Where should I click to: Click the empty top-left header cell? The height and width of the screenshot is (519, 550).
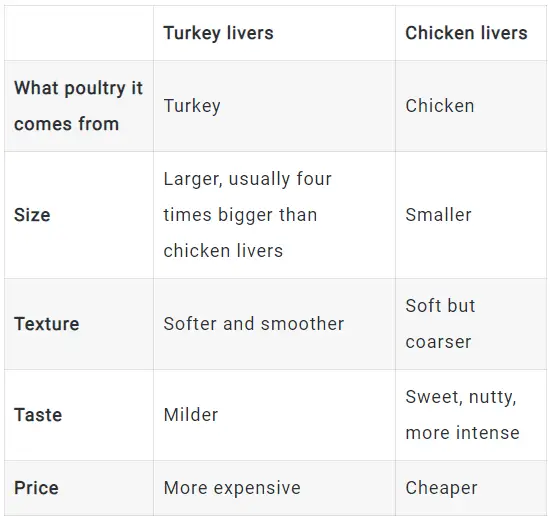click(79, 33)
